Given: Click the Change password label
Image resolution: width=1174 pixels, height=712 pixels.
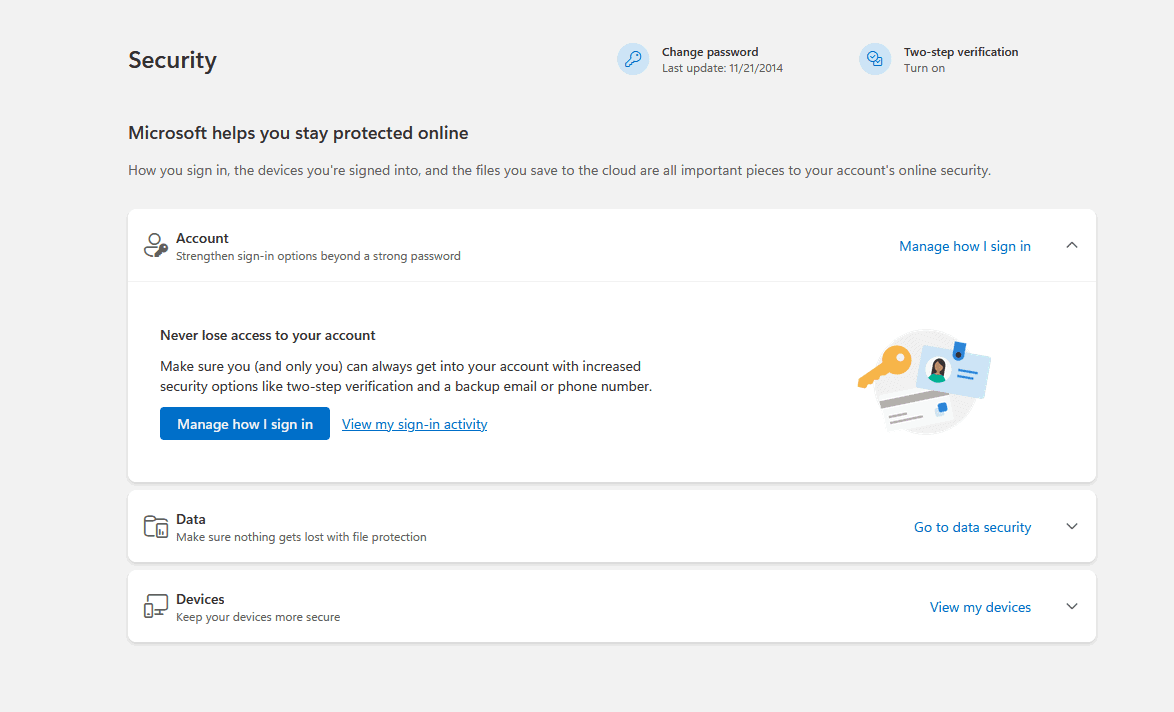Looking at the screenshot, I should 710,51.
